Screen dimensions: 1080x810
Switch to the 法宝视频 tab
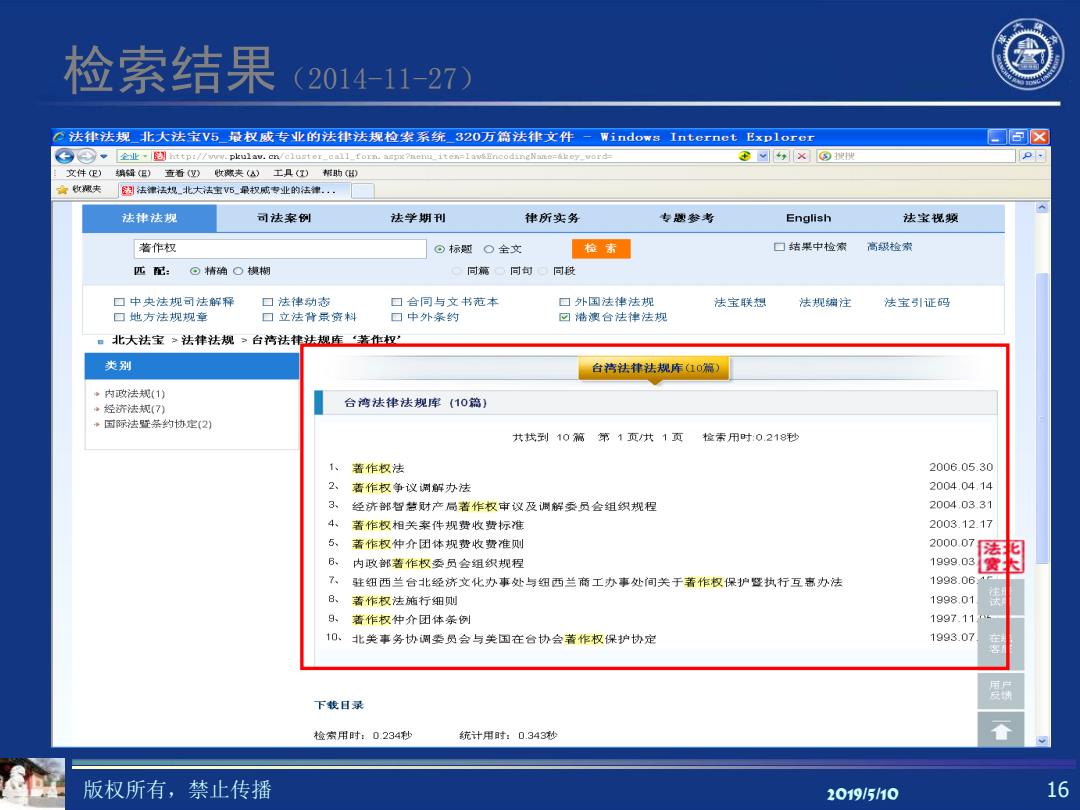[x=931, y=218]
